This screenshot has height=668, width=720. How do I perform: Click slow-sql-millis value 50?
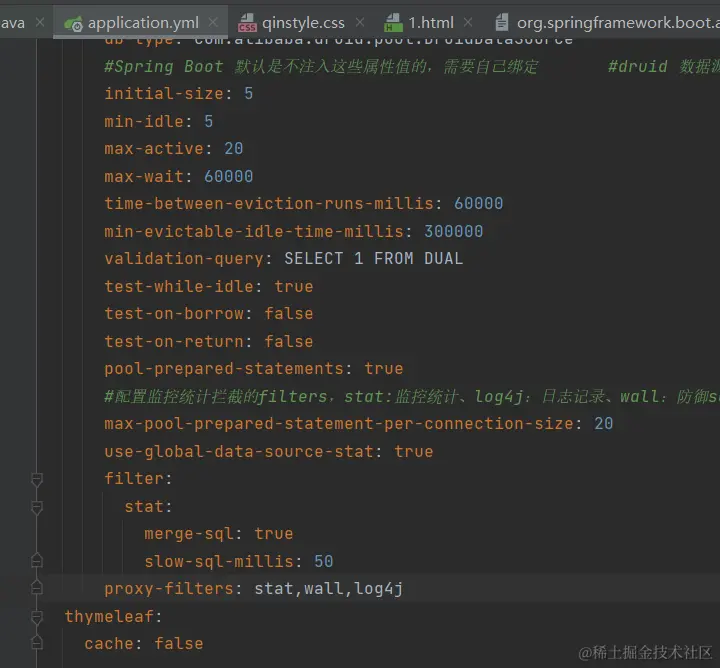coord(323,561)
